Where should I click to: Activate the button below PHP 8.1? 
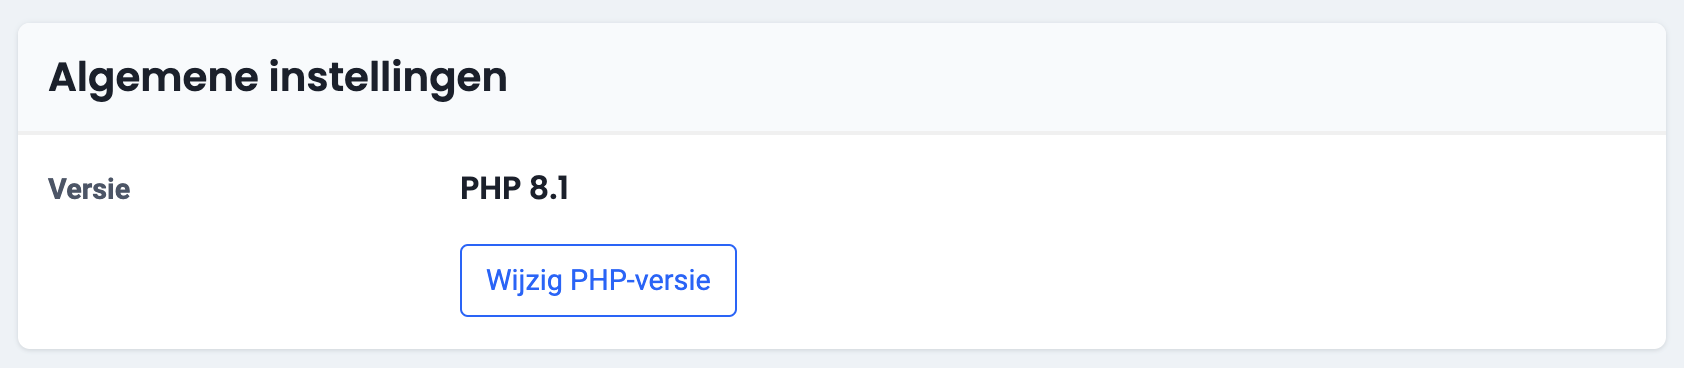point(598,280)
